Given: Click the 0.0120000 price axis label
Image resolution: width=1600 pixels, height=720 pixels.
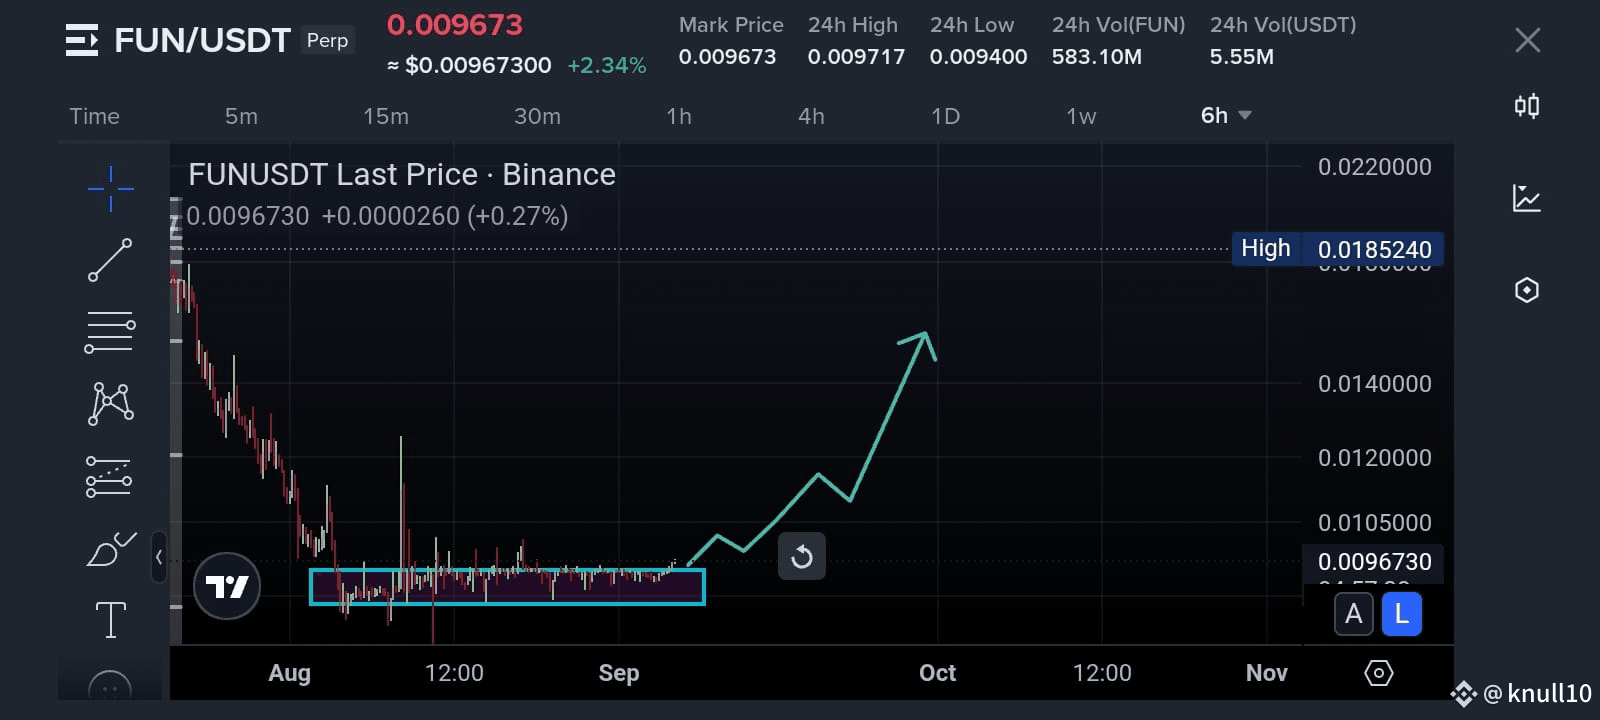Looking at the screenshot, I should pos(1374,458).
